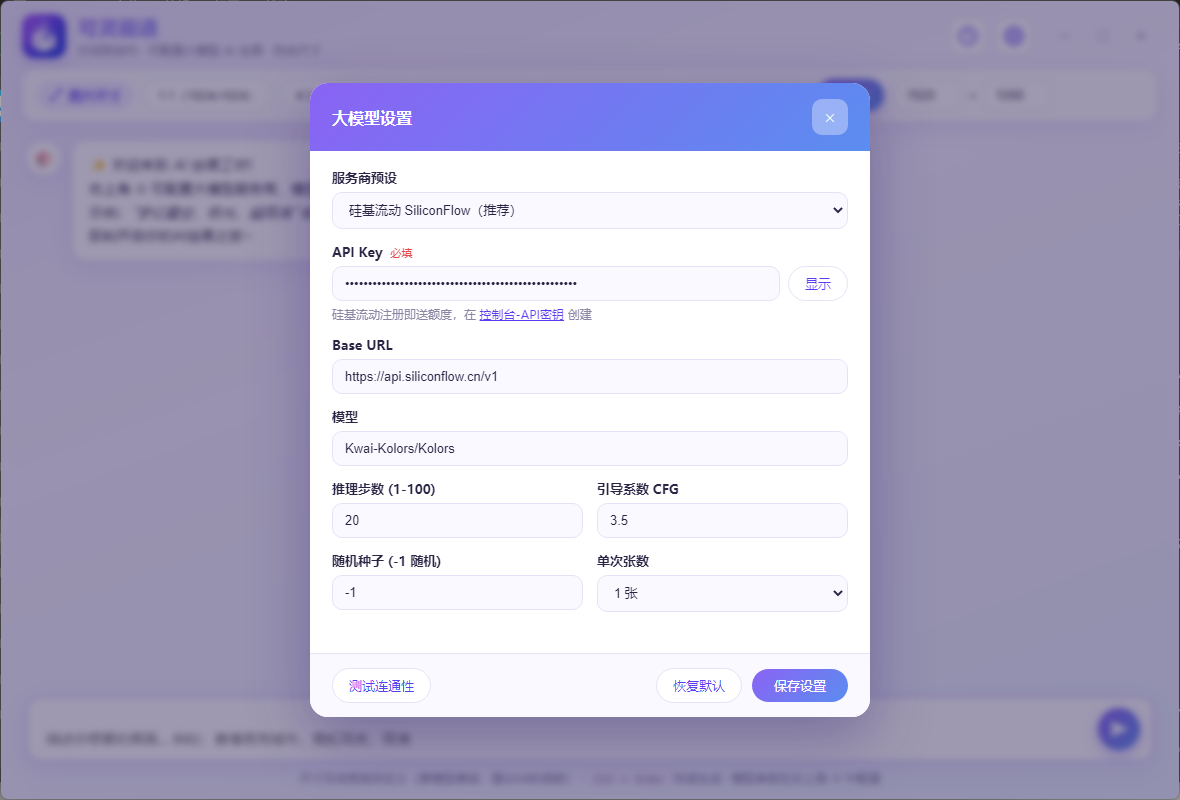Focus the API Key password field

pos(555,284)
